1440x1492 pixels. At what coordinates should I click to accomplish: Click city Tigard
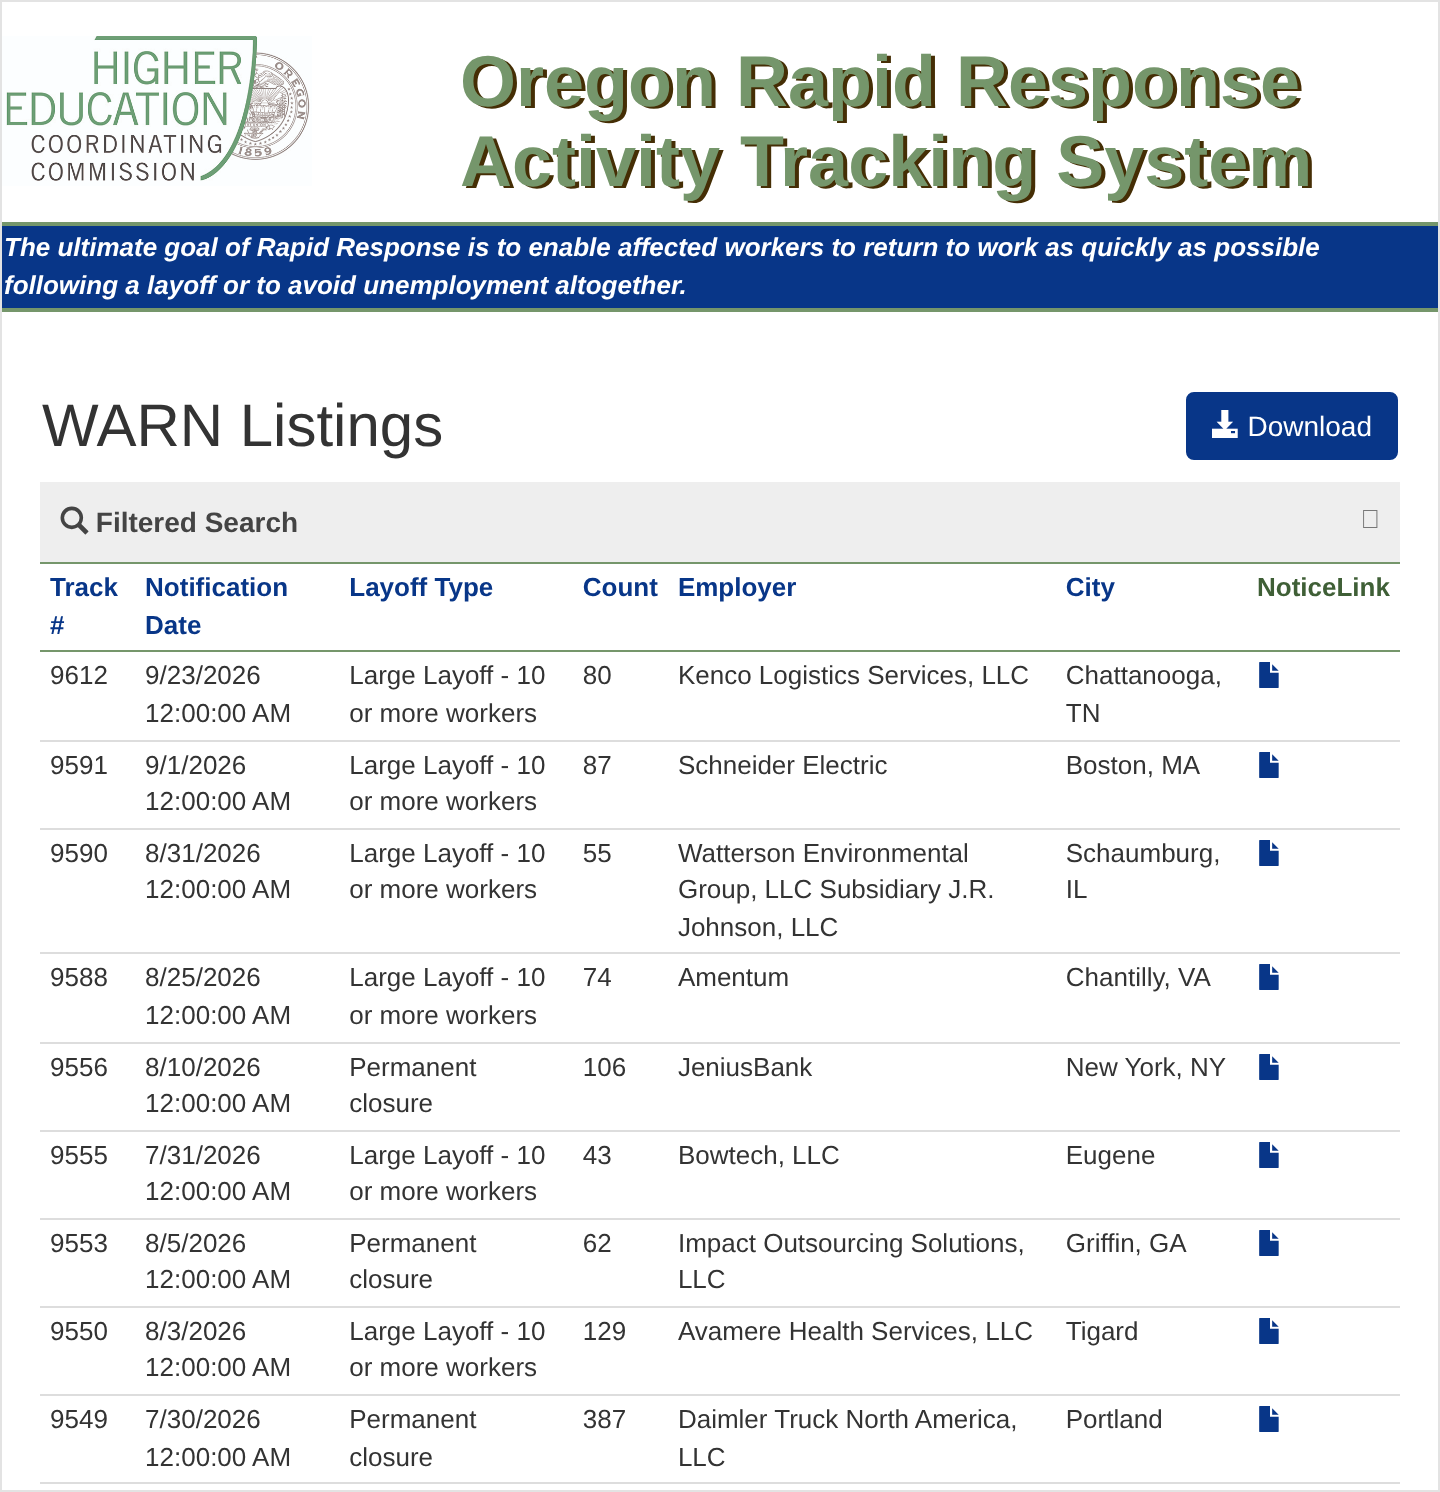1102,1331
